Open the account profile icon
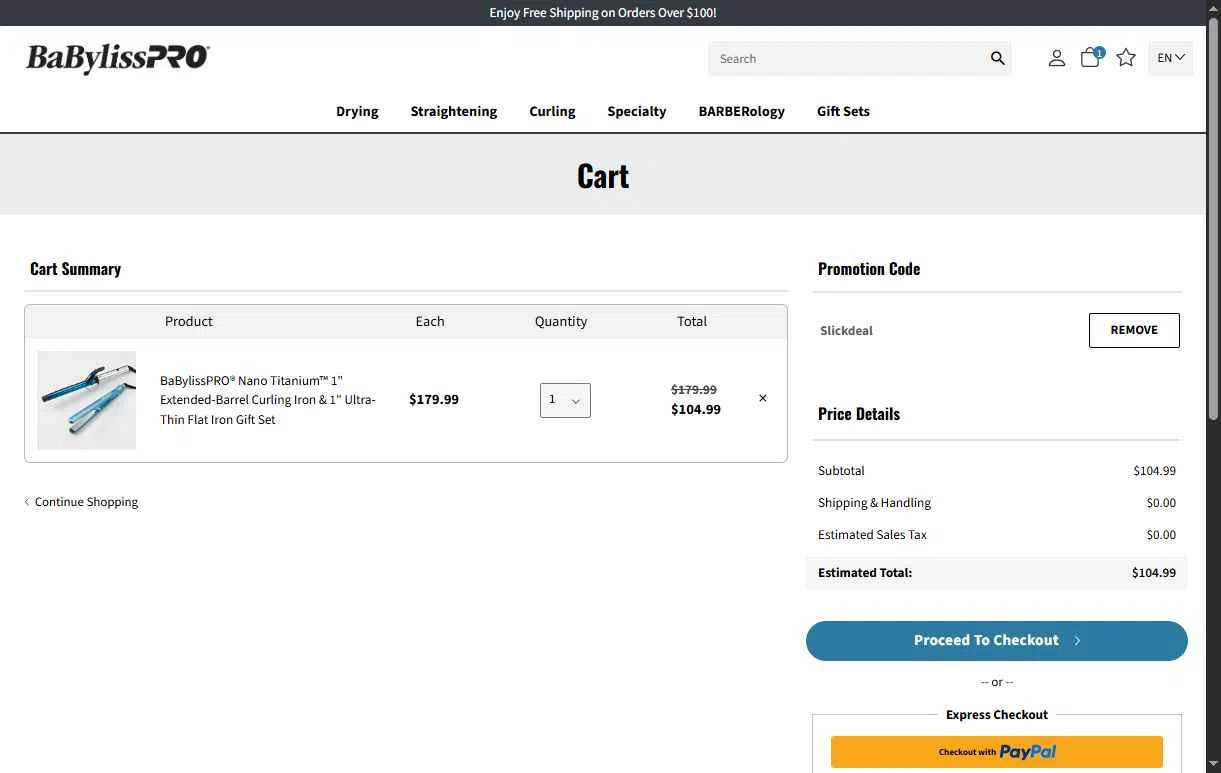The height and width of the screenshot is (773, 1221). click(1056, 59)
